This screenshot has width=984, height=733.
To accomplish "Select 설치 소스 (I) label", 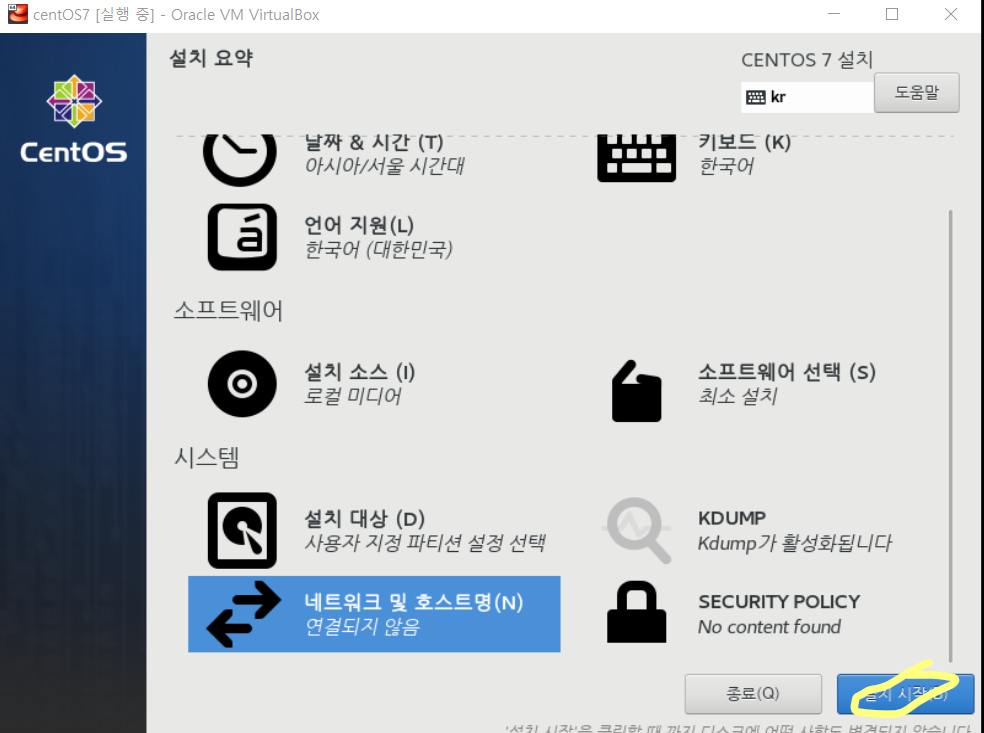I will [x=360, y=372].
